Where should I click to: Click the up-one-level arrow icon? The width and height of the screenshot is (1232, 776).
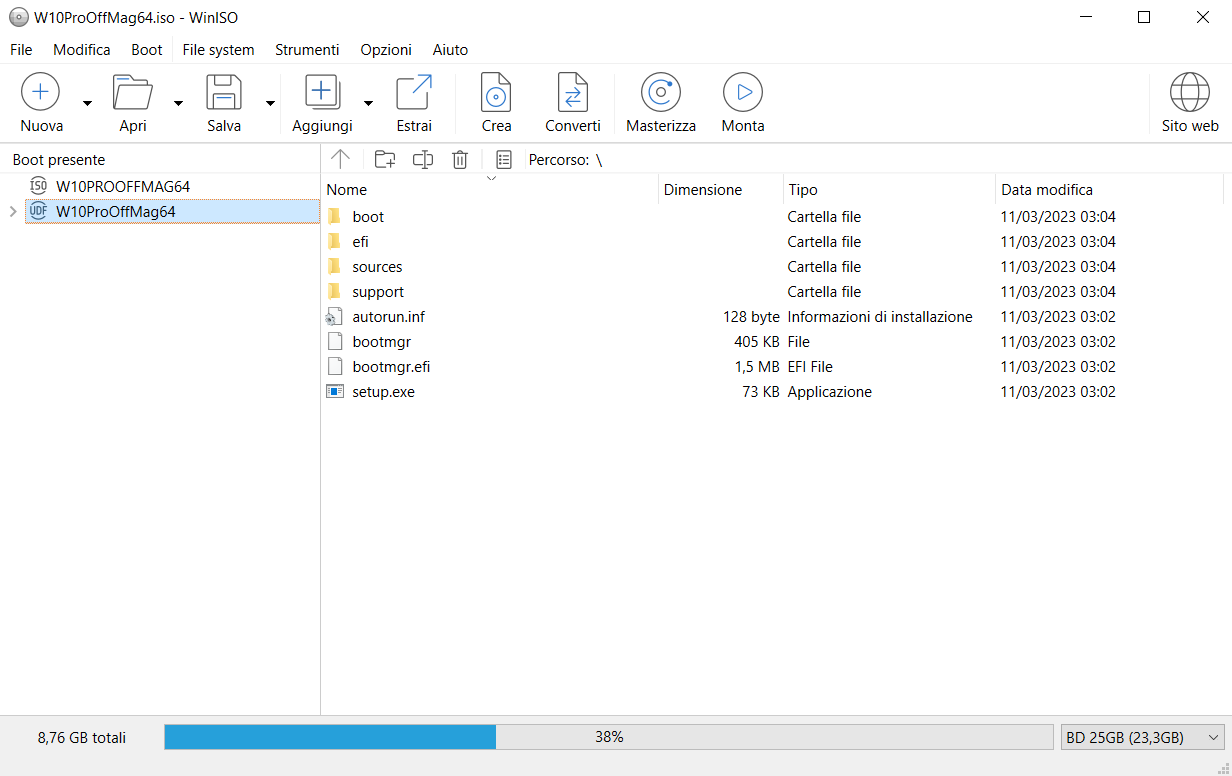click(340, 159)
